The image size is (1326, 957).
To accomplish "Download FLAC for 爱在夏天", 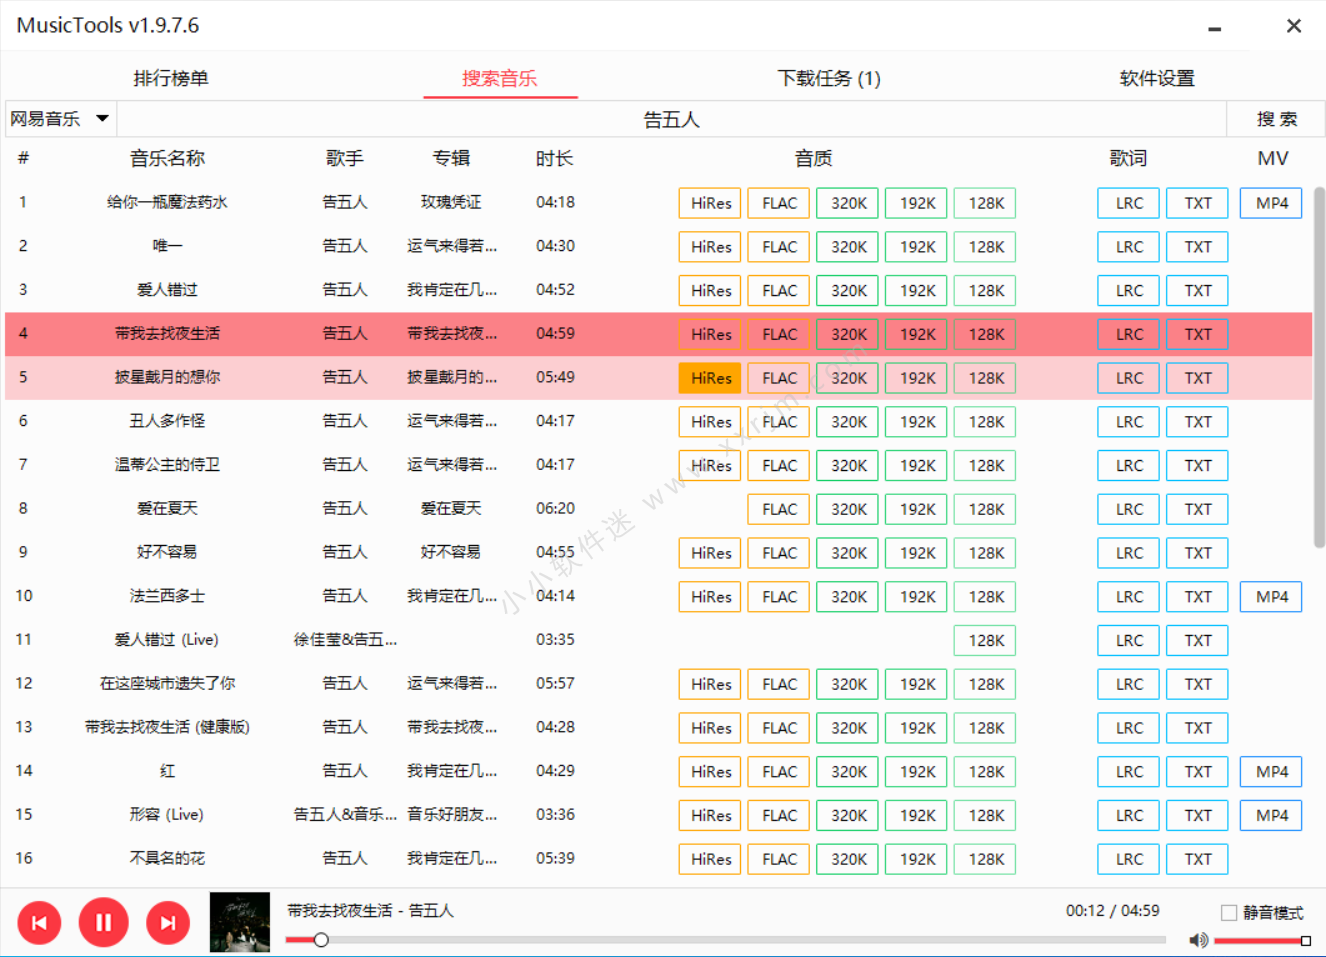I will point(779,509).
